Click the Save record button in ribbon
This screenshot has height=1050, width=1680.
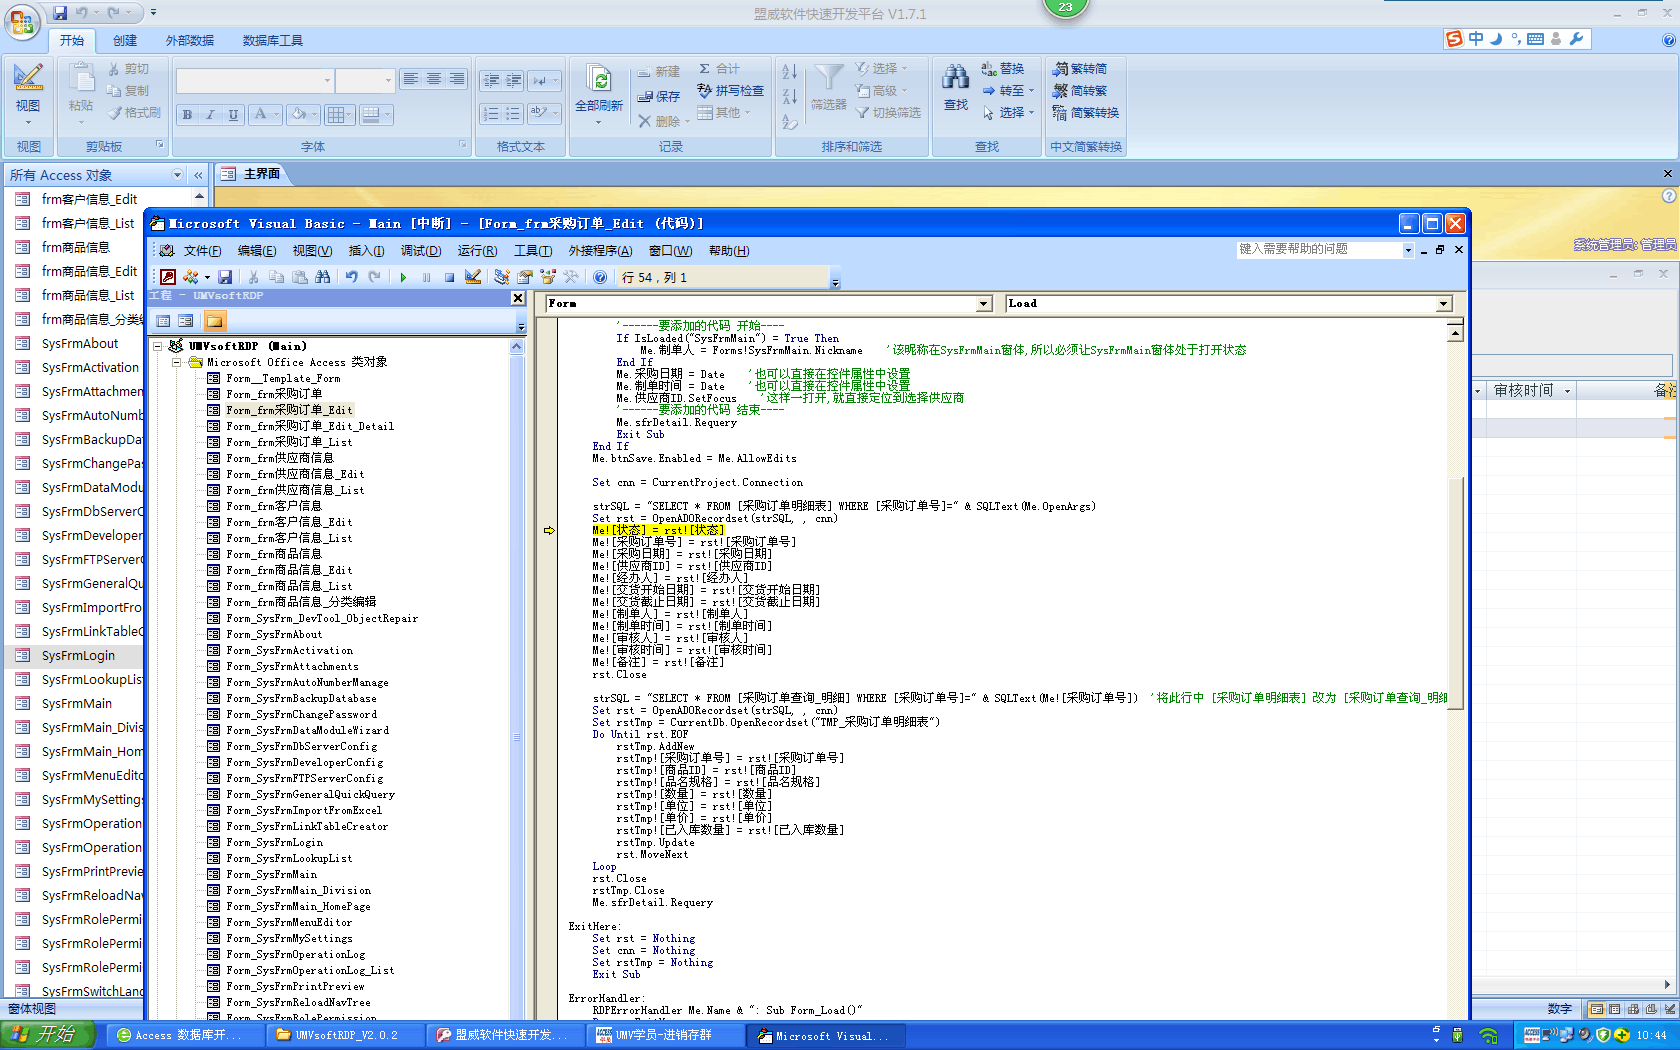click(659, 96)
